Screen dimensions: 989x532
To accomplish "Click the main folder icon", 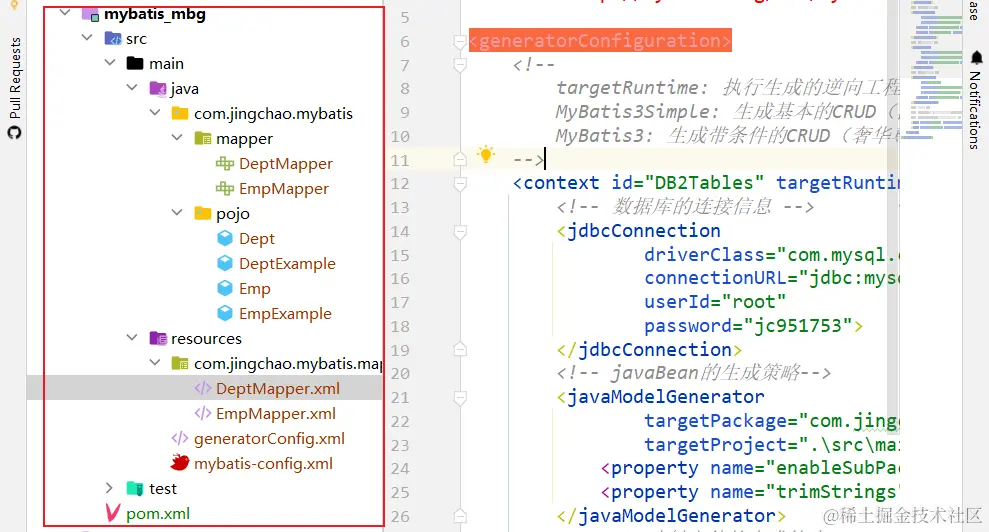I will tap(135, 63).
